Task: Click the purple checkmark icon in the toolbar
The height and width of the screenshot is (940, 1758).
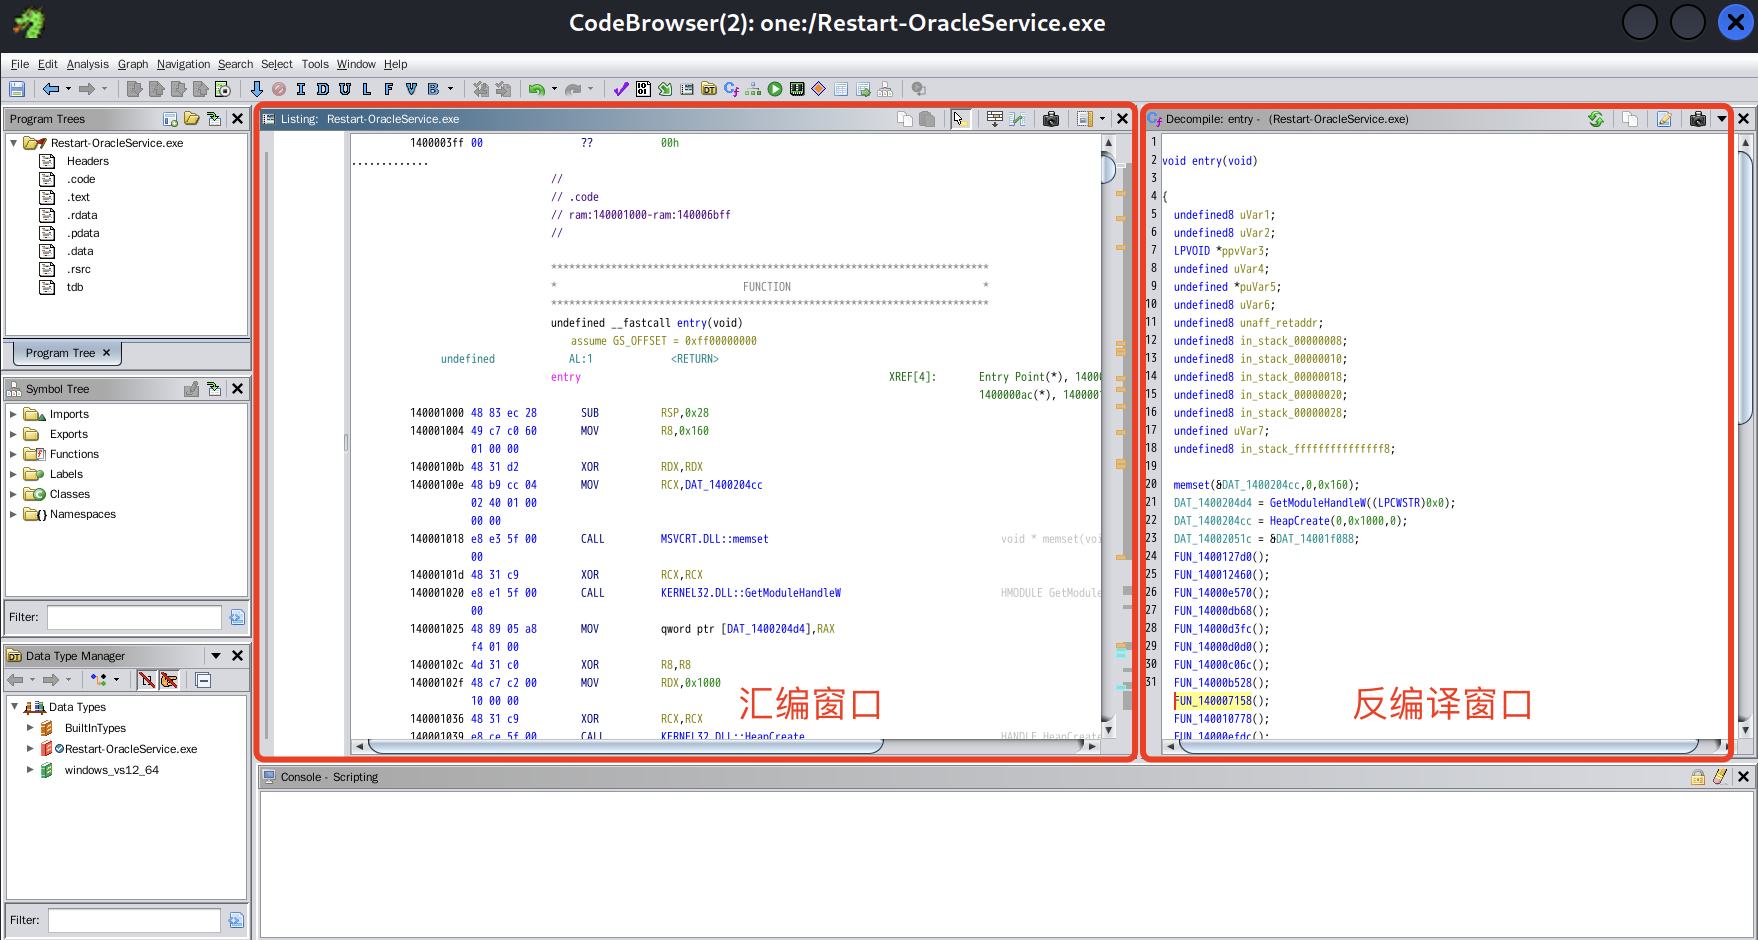Action: coord(621,89)
